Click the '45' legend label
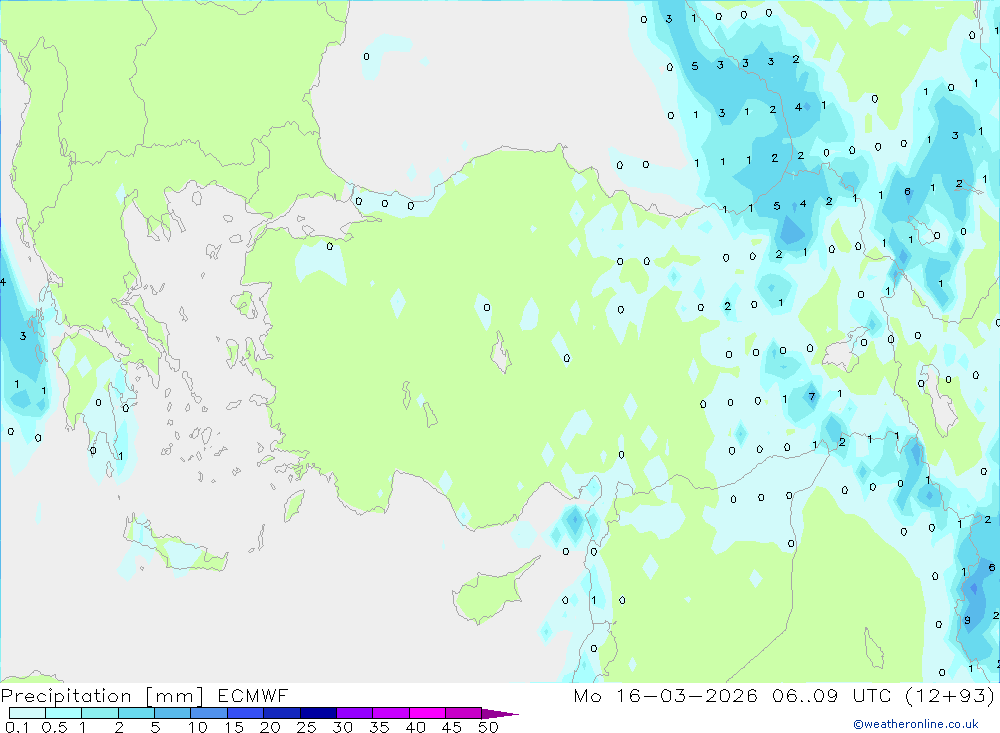Viewport: 1000px width, 733px height. (x=452, y=727)
